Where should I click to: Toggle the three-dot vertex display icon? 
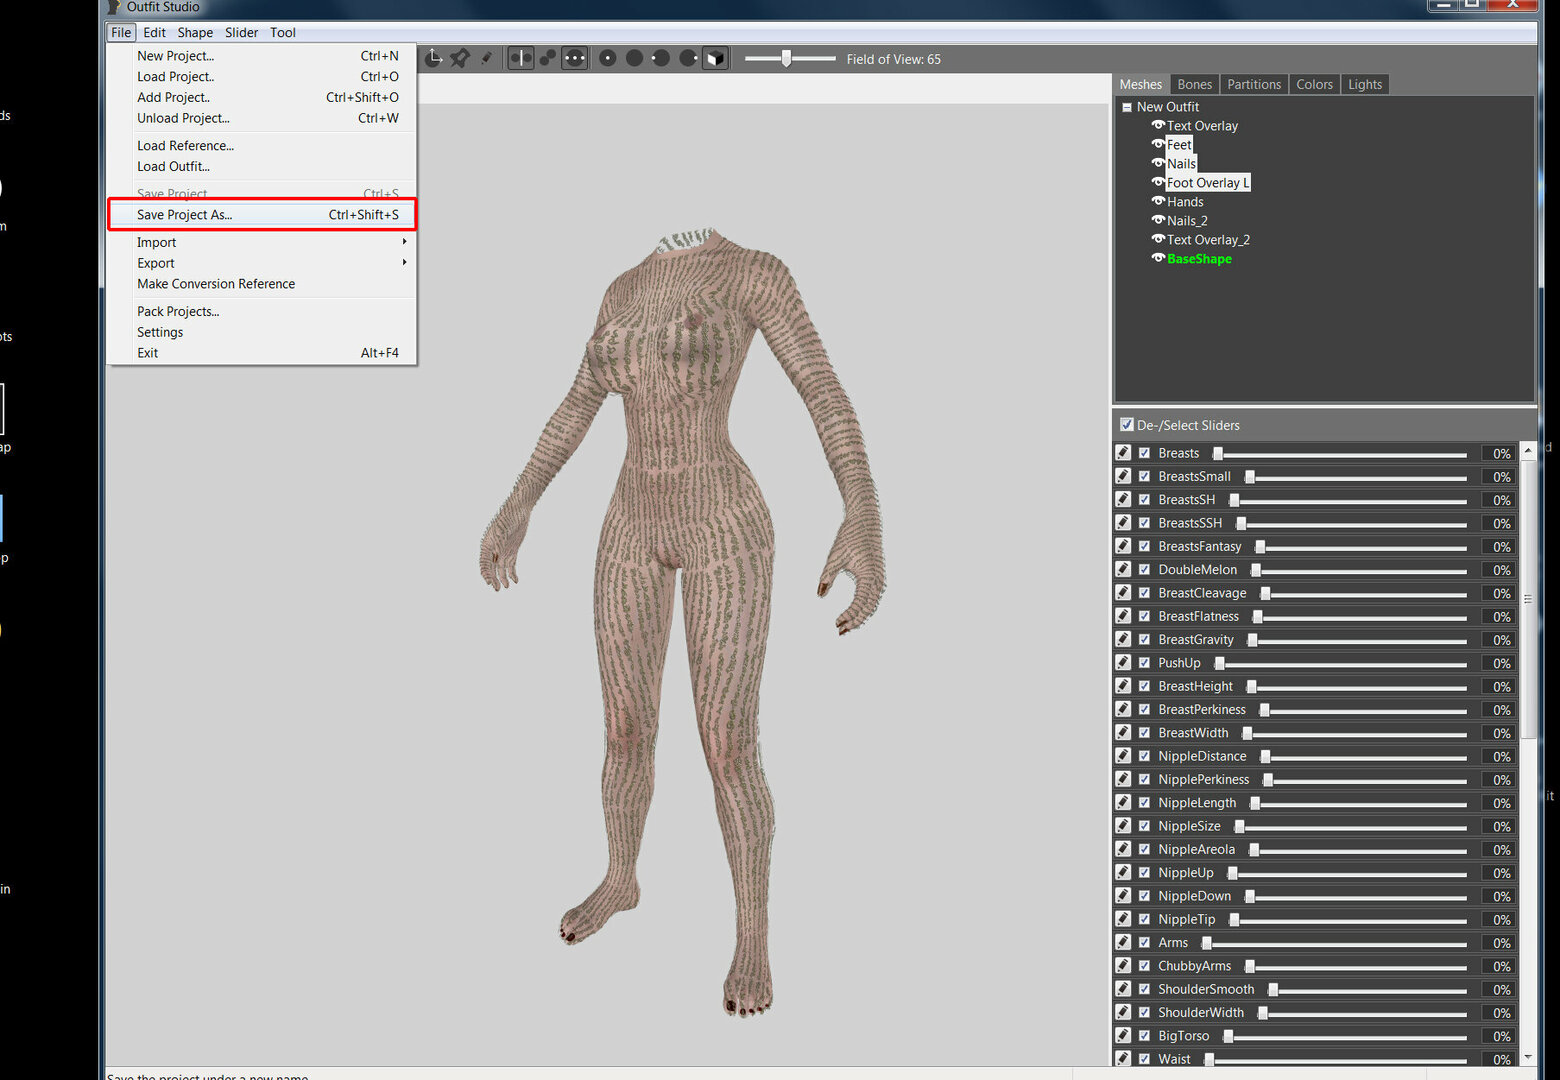pyautogui.click(x=575, y=58)
